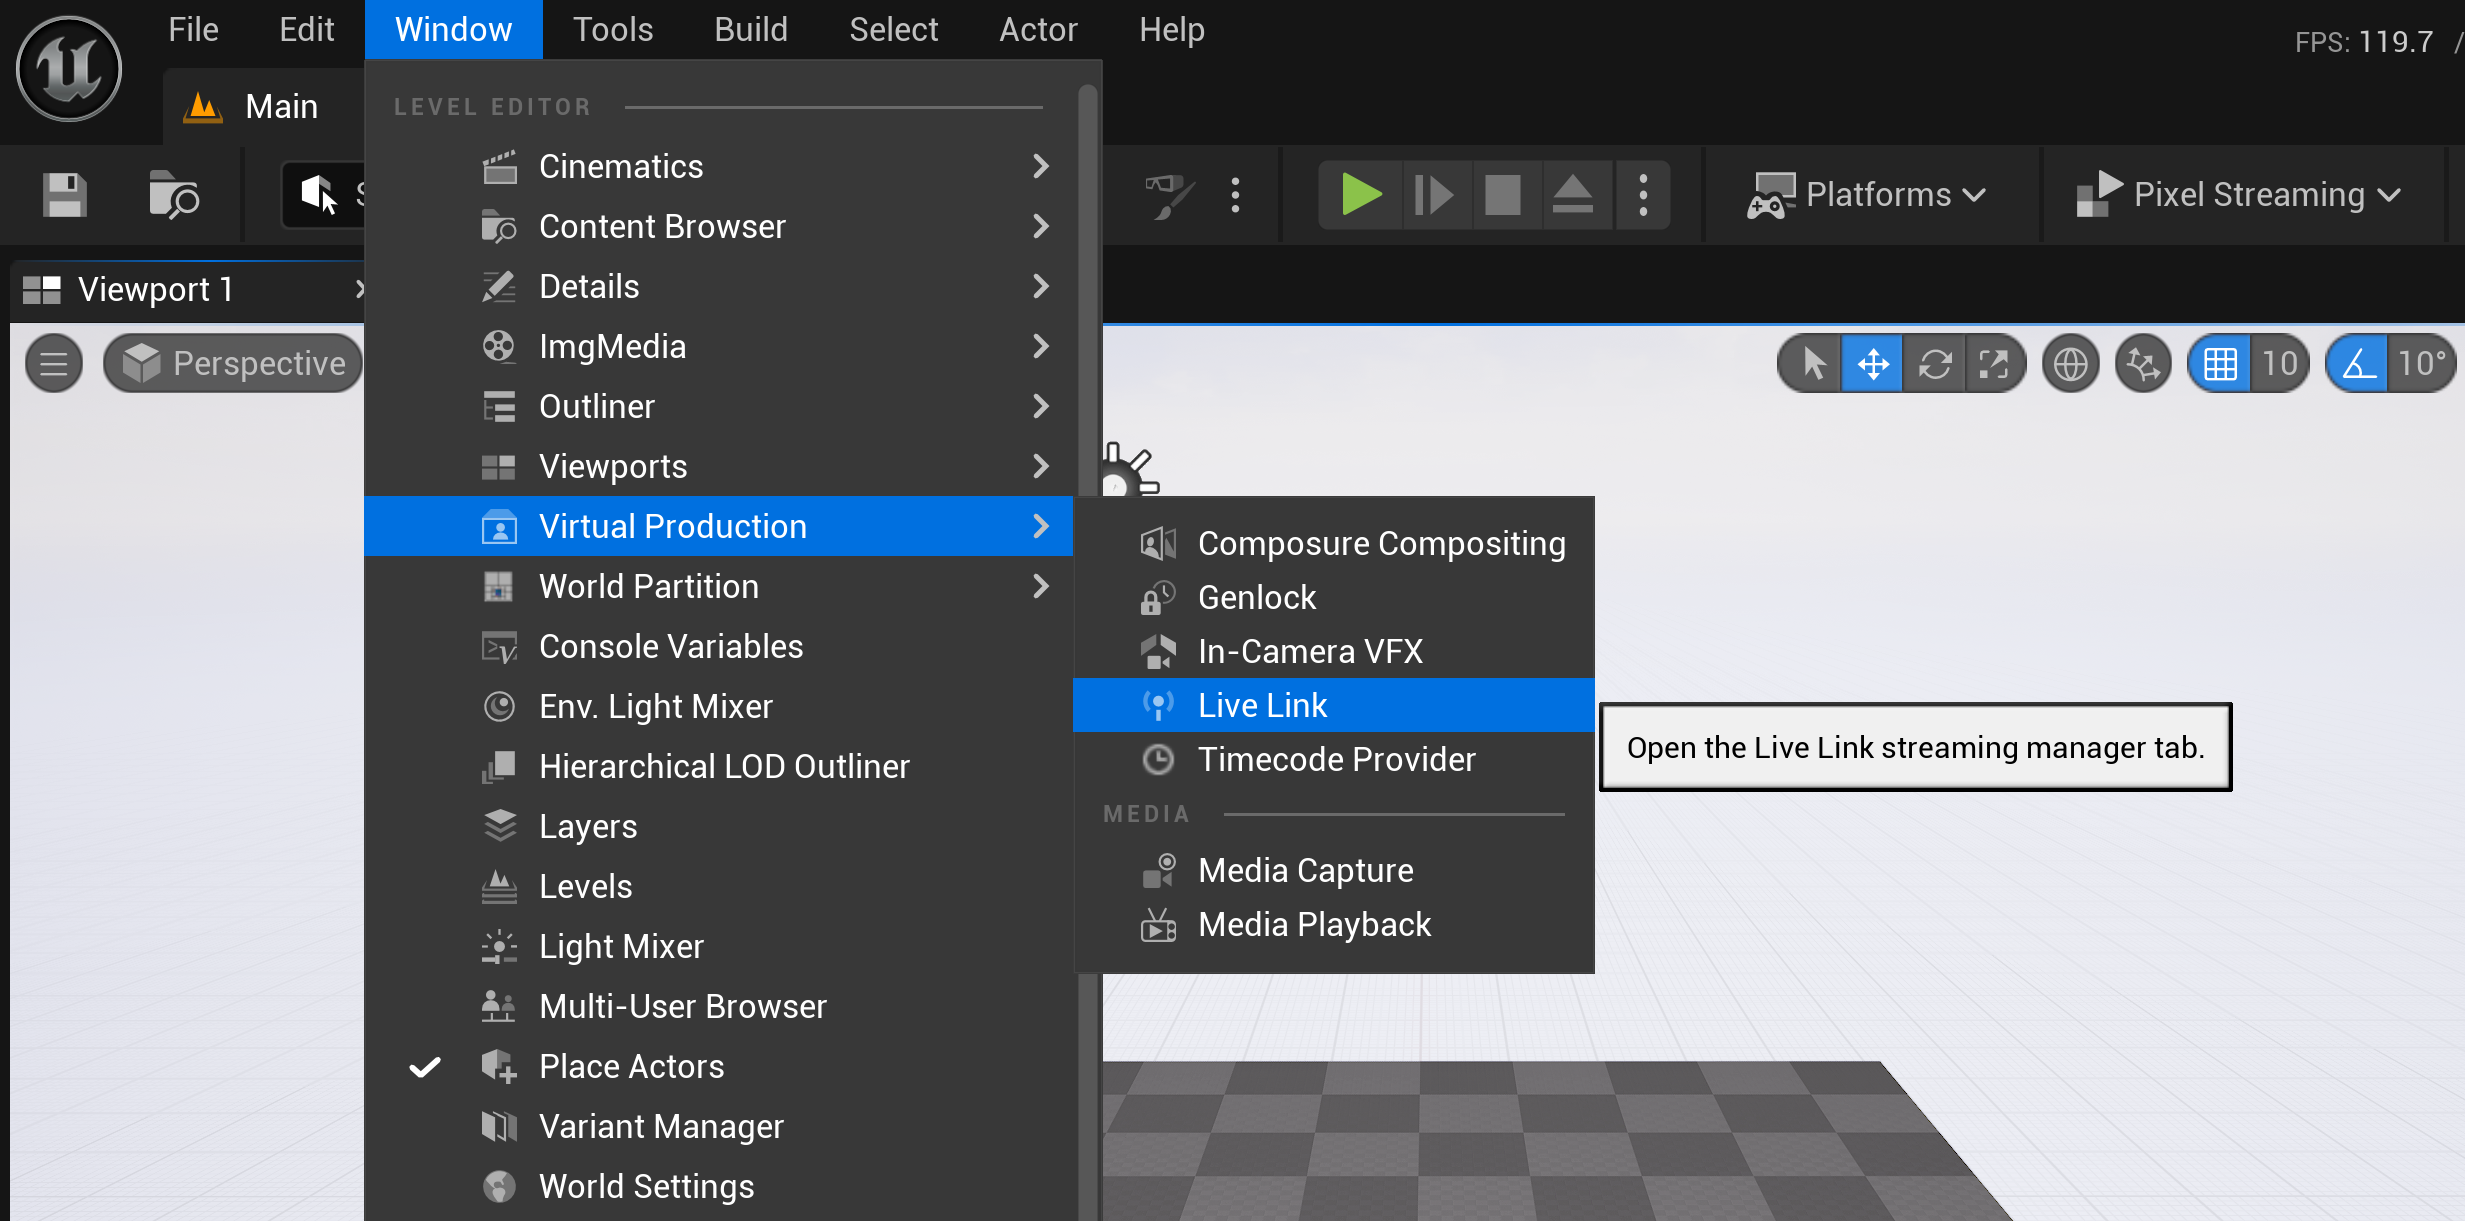Expand the Details submenu
This screenshot has height=1221, width=2465.
pos(719,286)
